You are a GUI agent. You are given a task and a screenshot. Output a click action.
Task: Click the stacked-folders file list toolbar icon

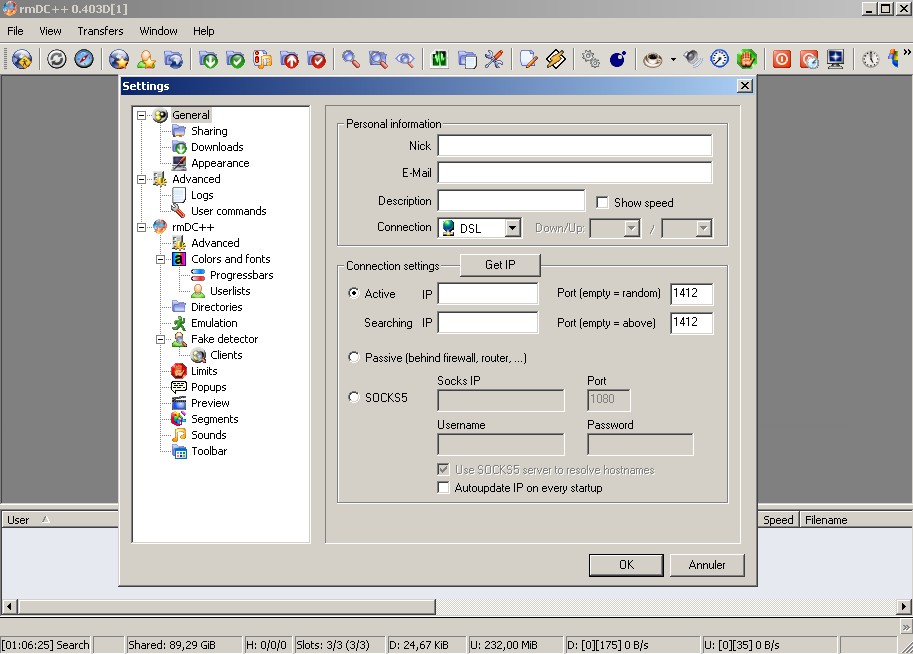click(467, 59)
